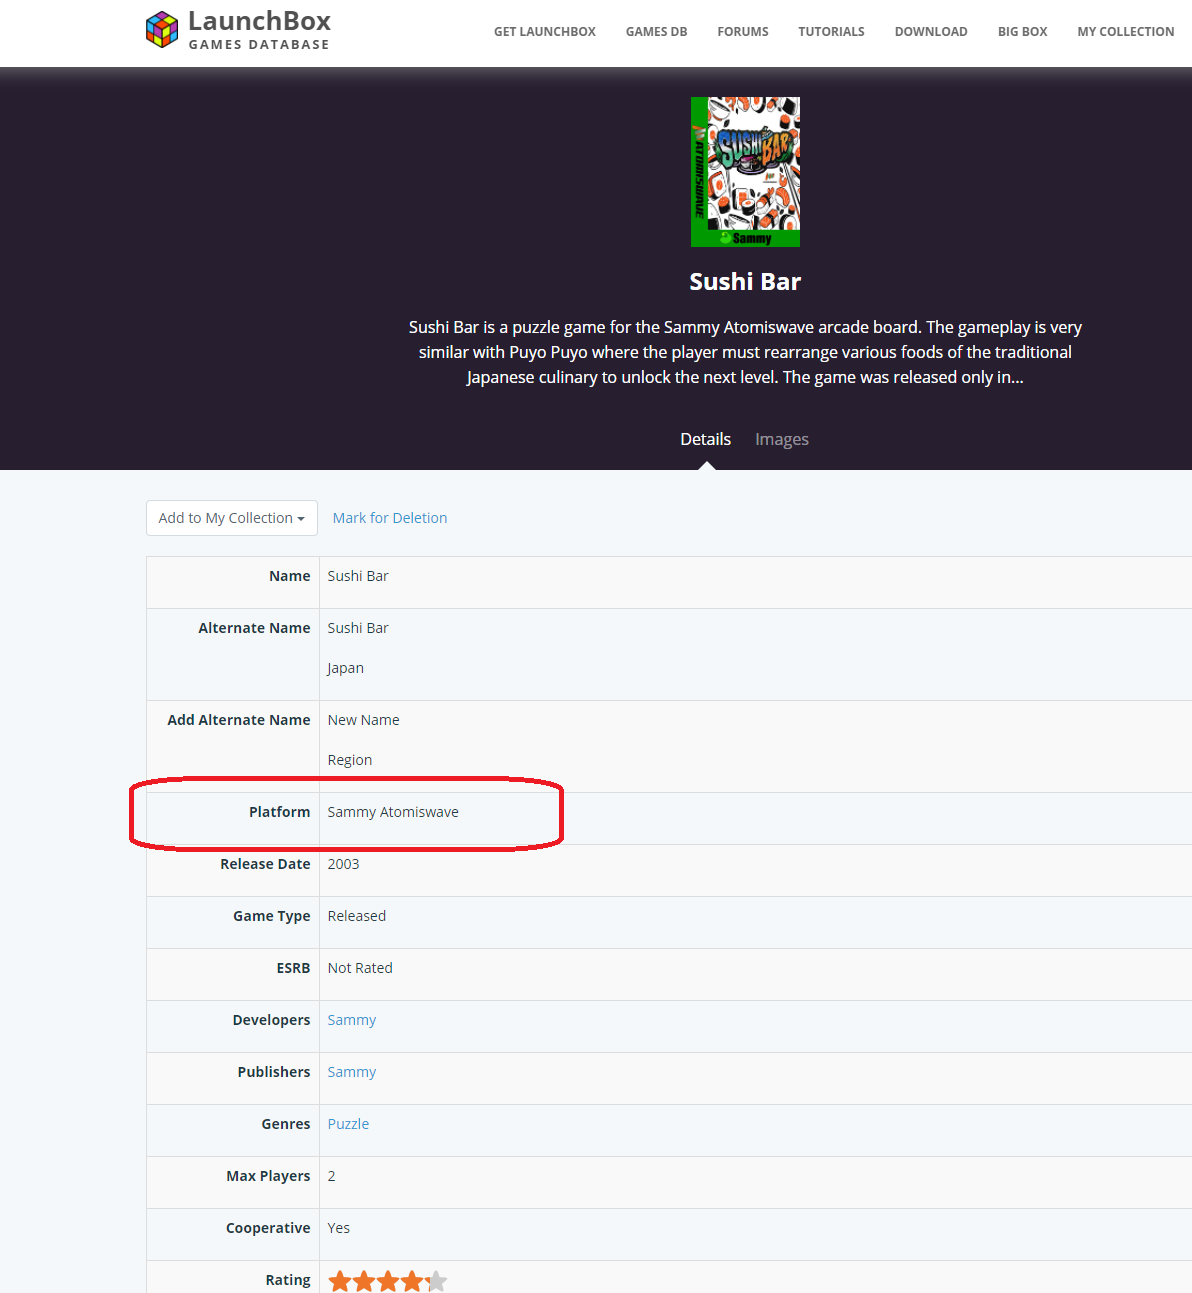Viewport: 1192px width, 1293px height.
Task: Click the fourth rating star
Action: point(412,1281)
